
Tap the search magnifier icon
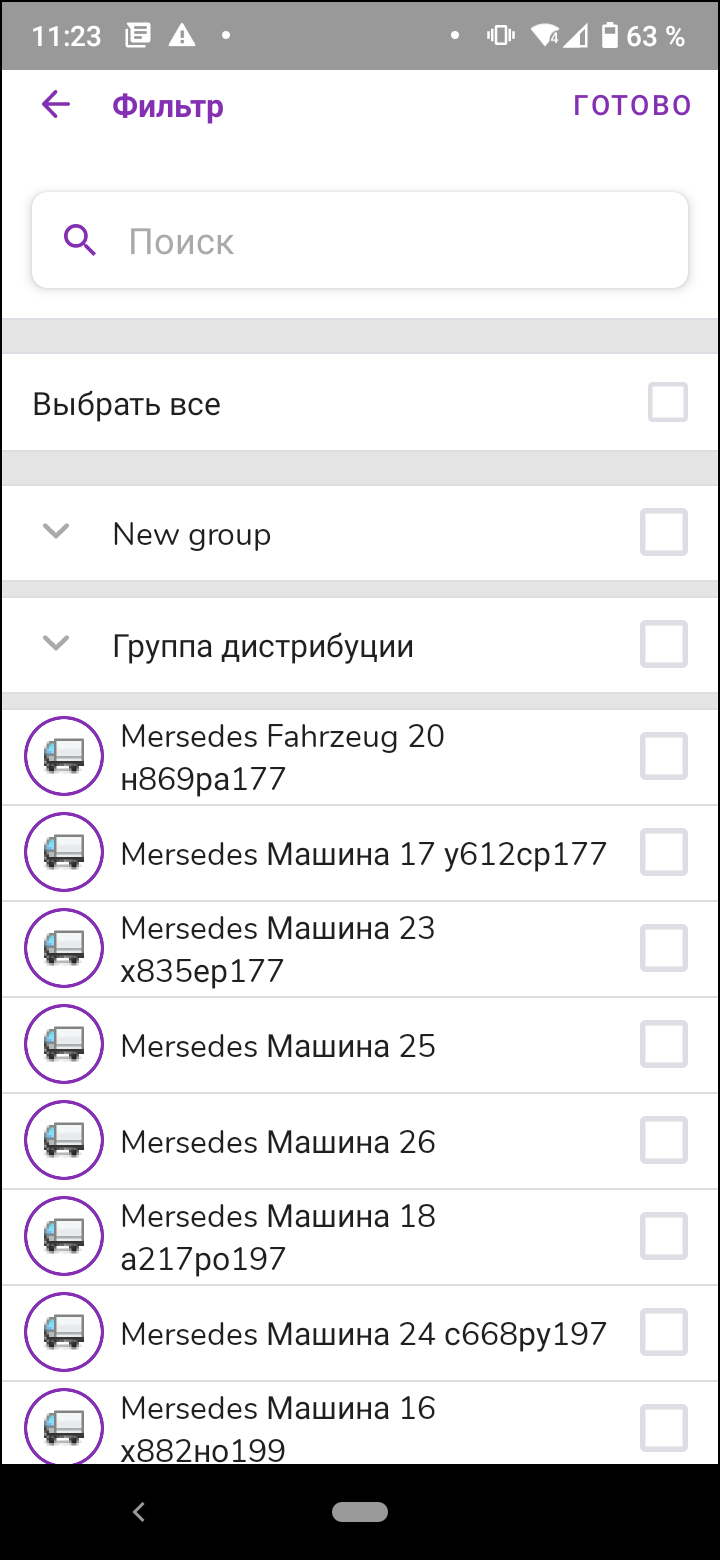tap(80, 241)
